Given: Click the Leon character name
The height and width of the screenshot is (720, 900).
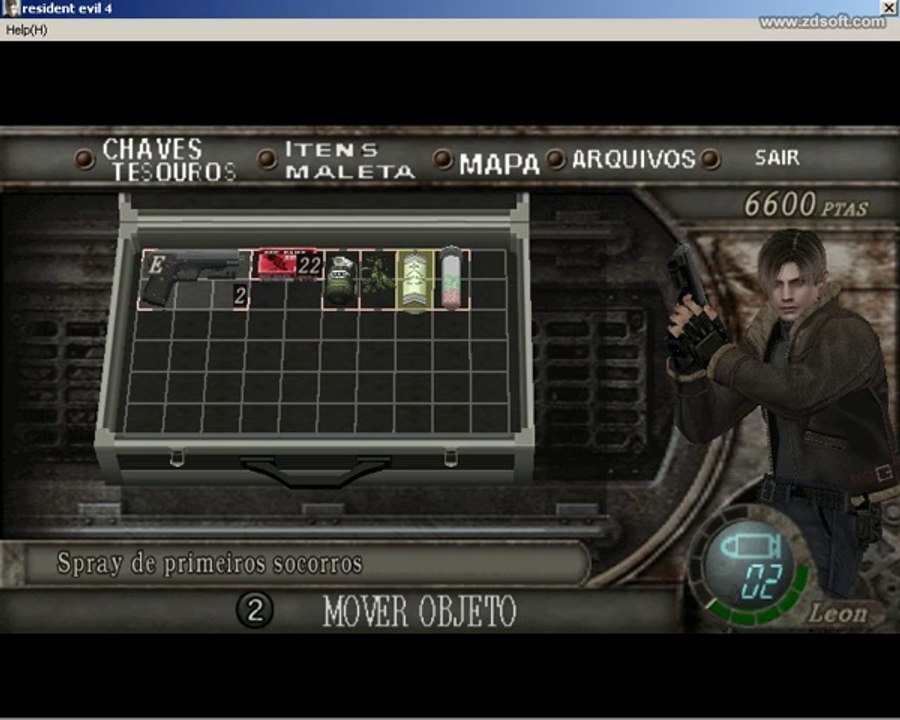Looking at the screenshot, I should click(837, 614).
